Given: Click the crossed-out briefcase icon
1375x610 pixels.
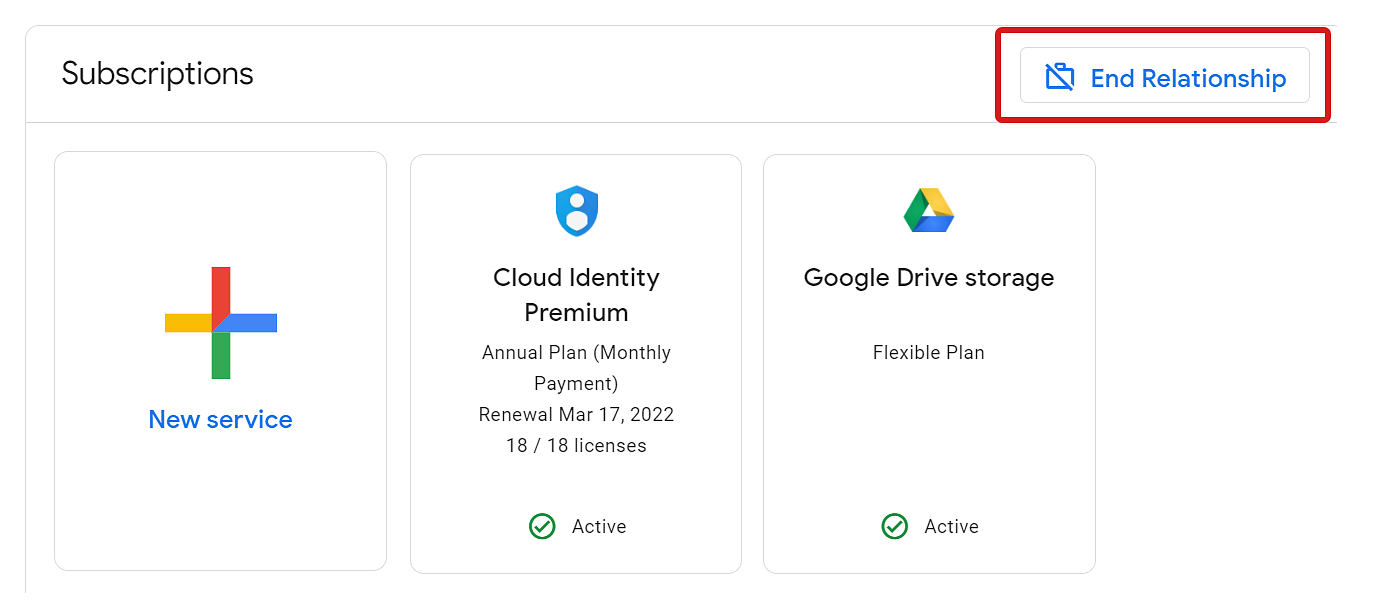Looking at the screenshot, I should (x=1059, y=77).
